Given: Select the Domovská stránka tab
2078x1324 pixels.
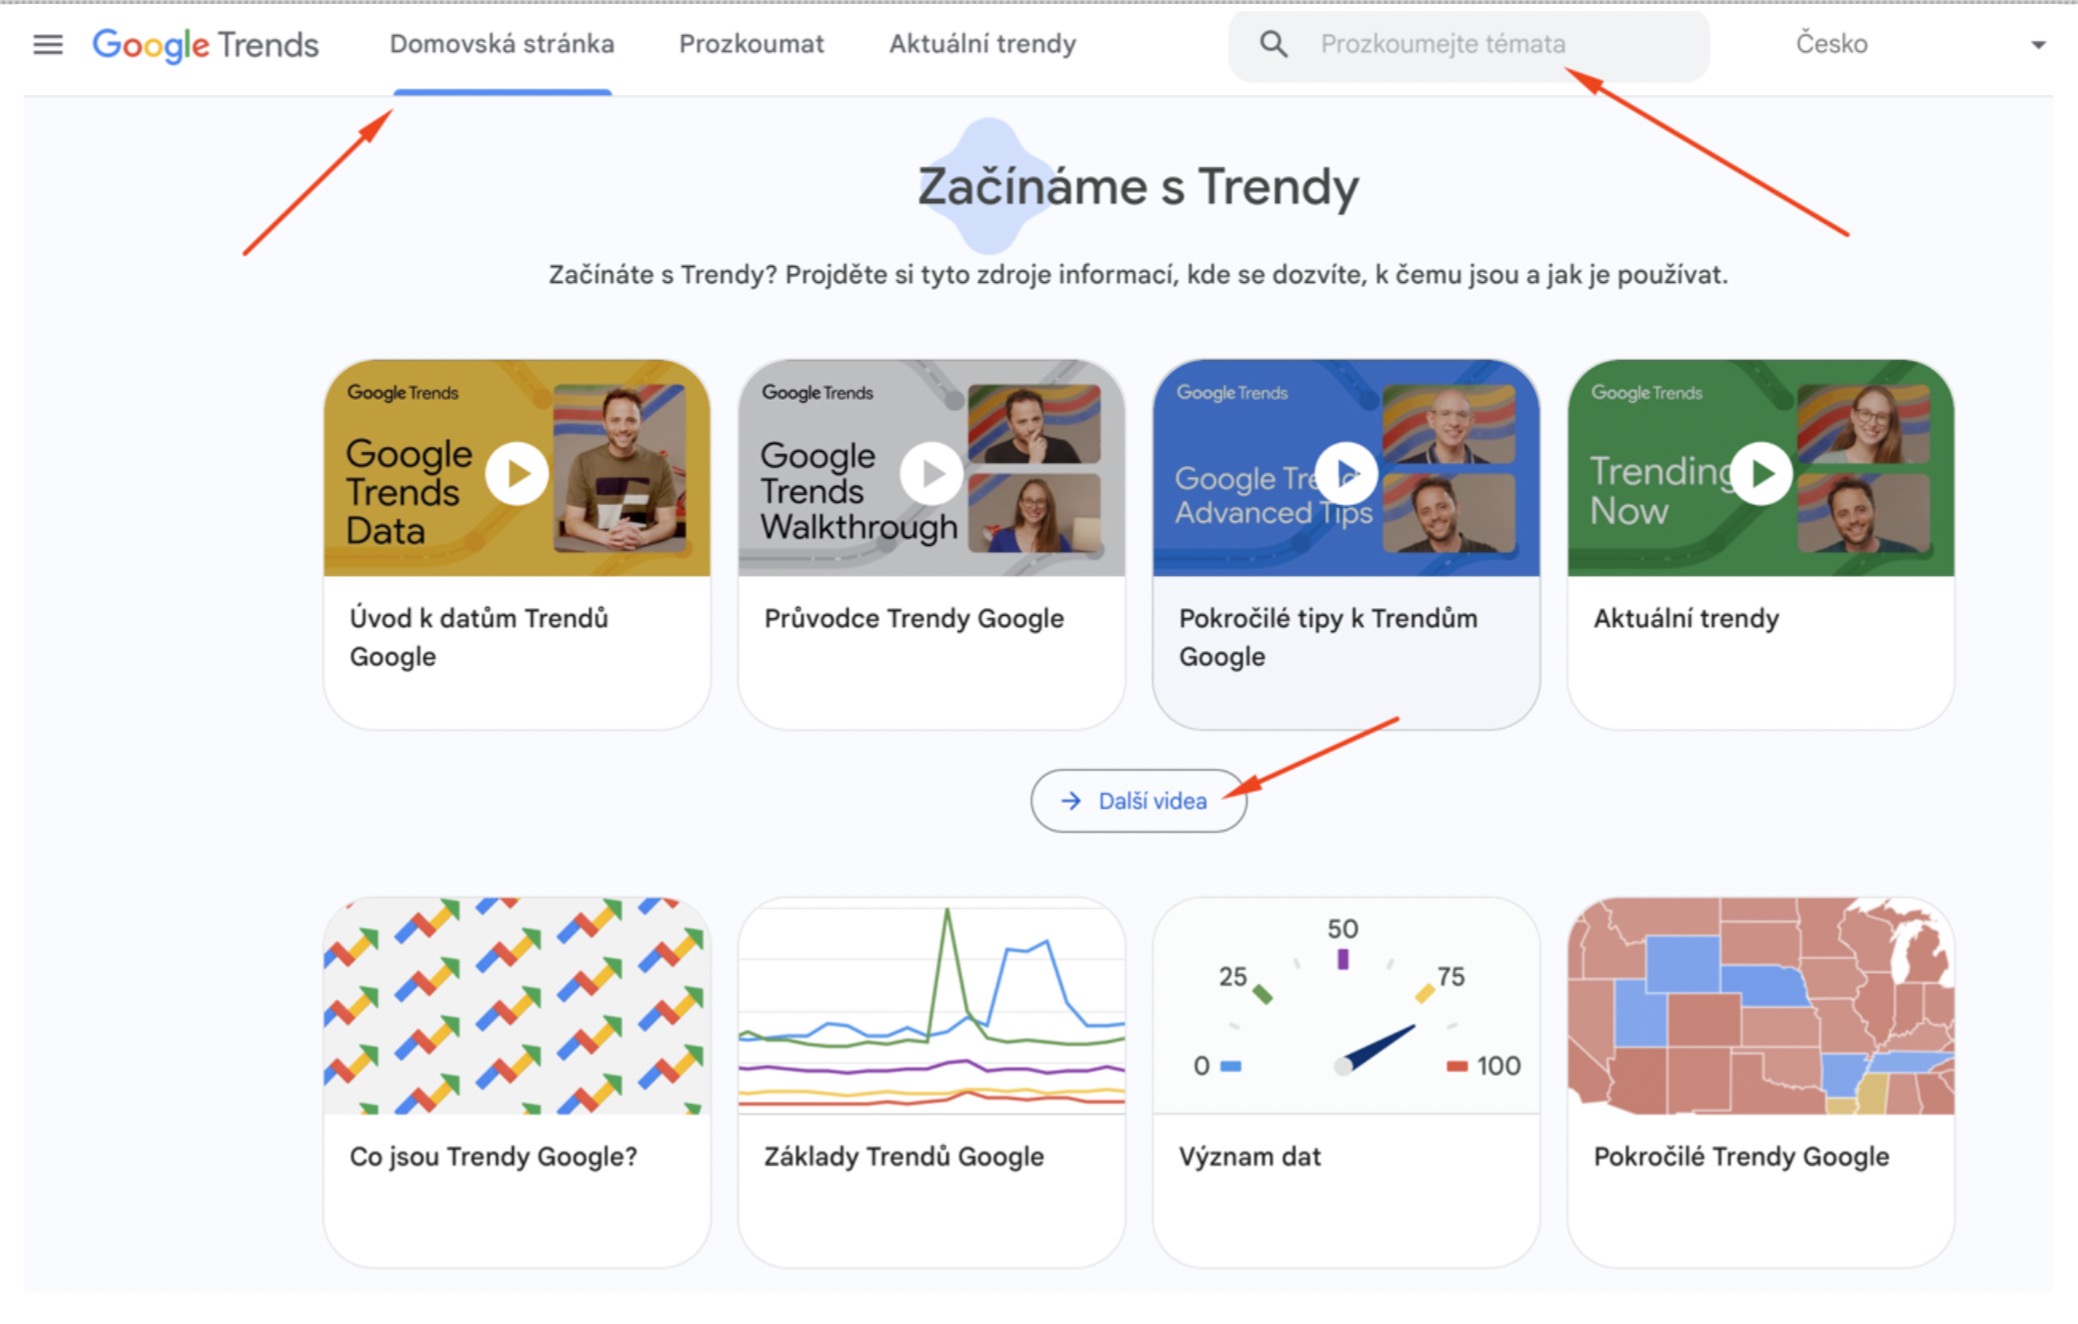Looking at the screenshot, I should (502, 44).
